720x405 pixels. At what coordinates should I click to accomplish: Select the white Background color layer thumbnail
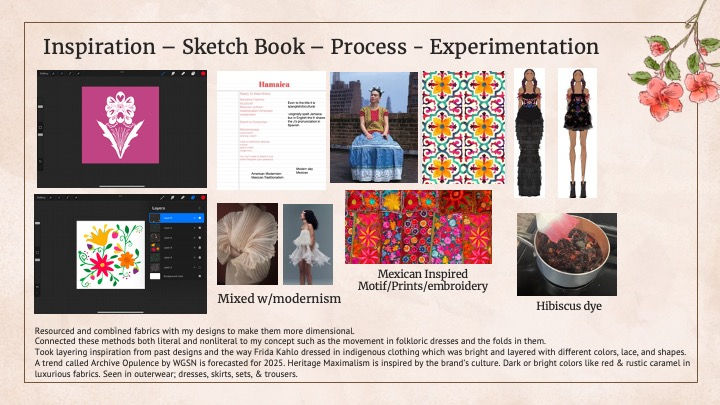click(155, 276)
